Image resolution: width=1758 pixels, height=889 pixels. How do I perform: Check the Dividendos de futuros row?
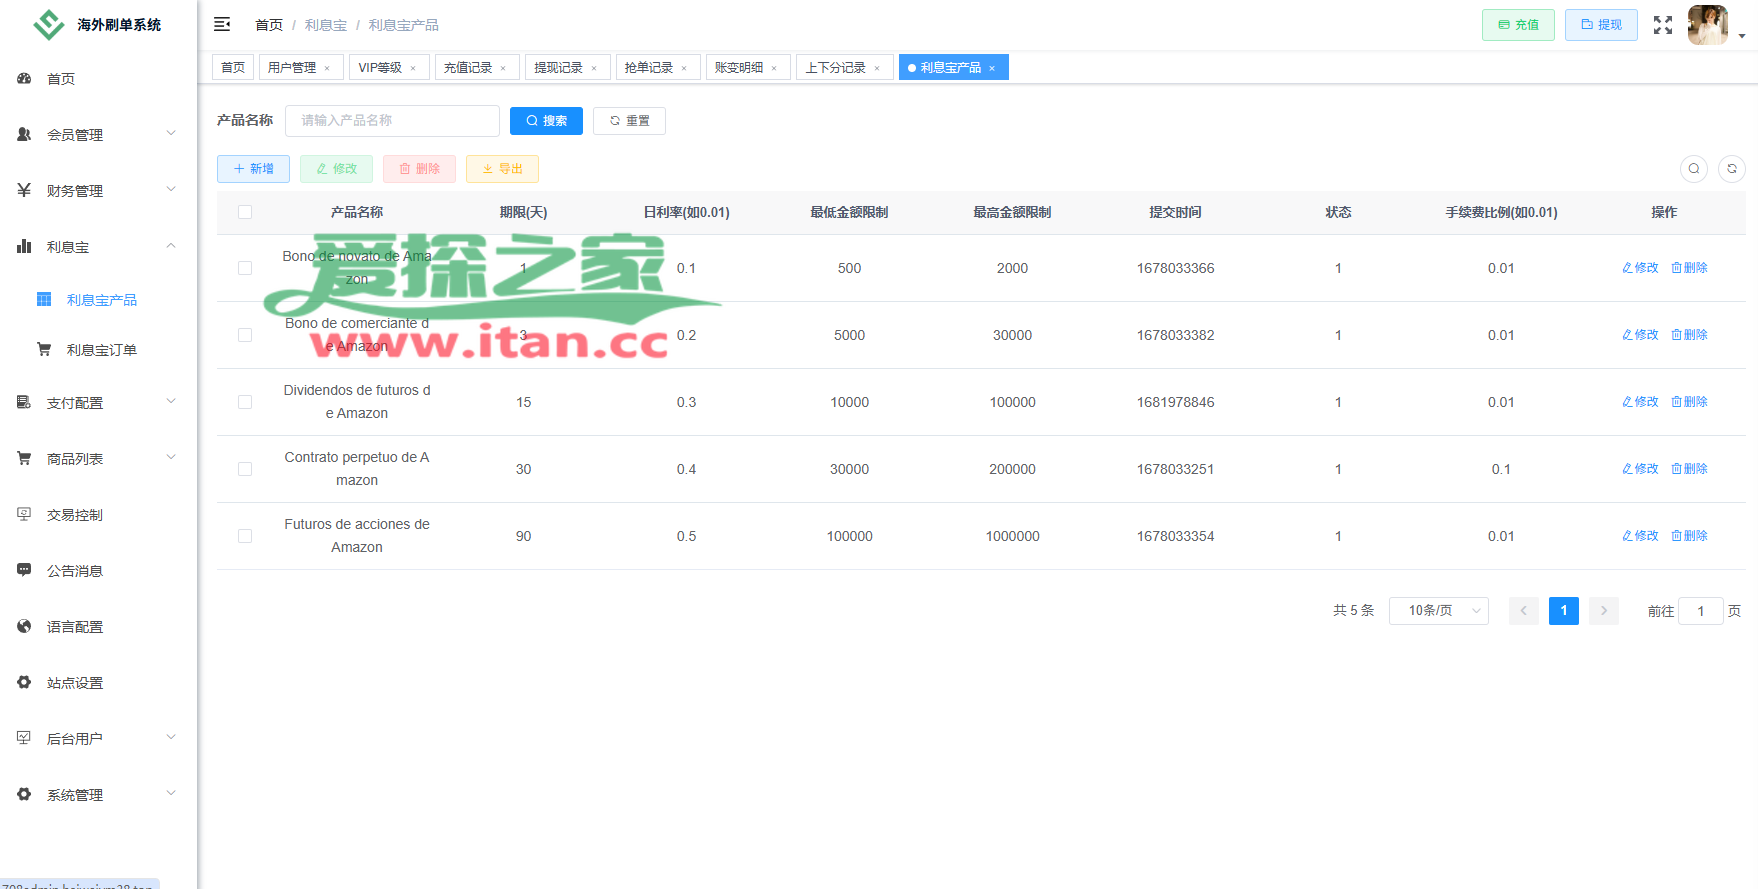coord(245,402)
